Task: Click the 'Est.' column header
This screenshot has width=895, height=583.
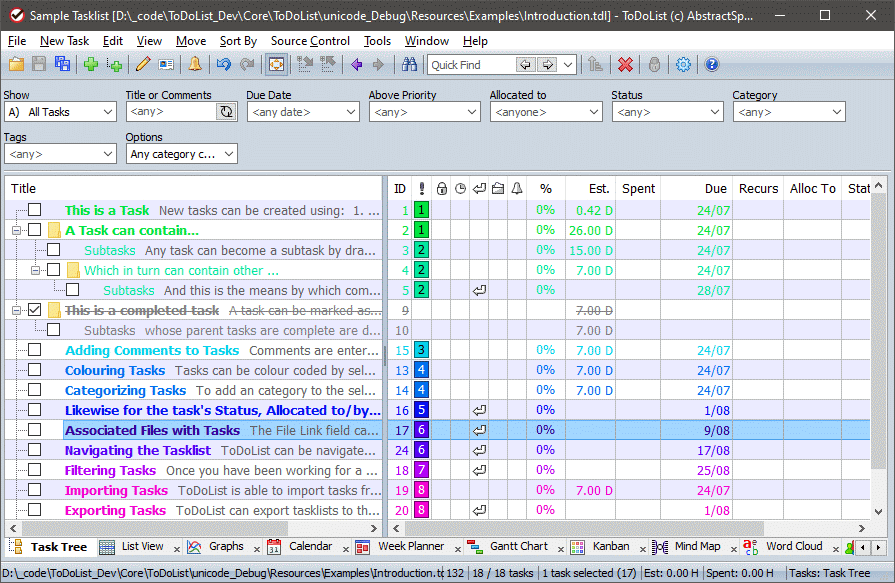Action: [x=598, y=188]
